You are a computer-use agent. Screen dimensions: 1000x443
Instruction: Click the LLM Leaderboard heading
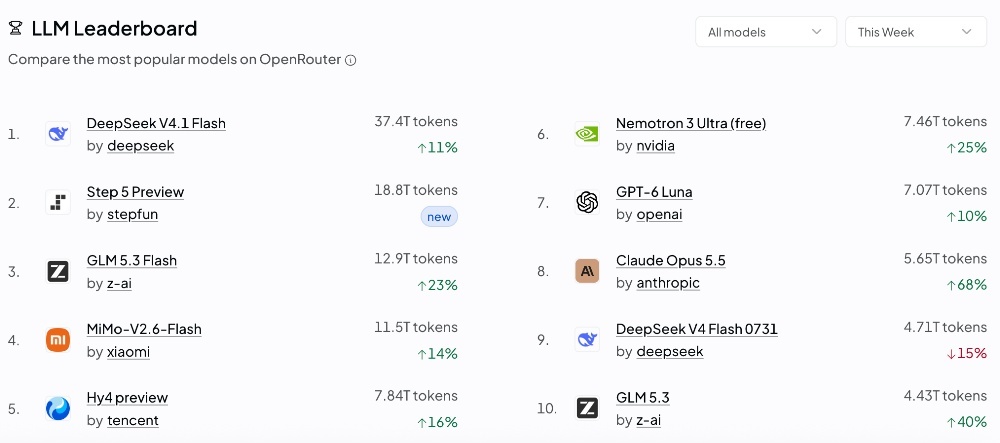click(114, 29)
